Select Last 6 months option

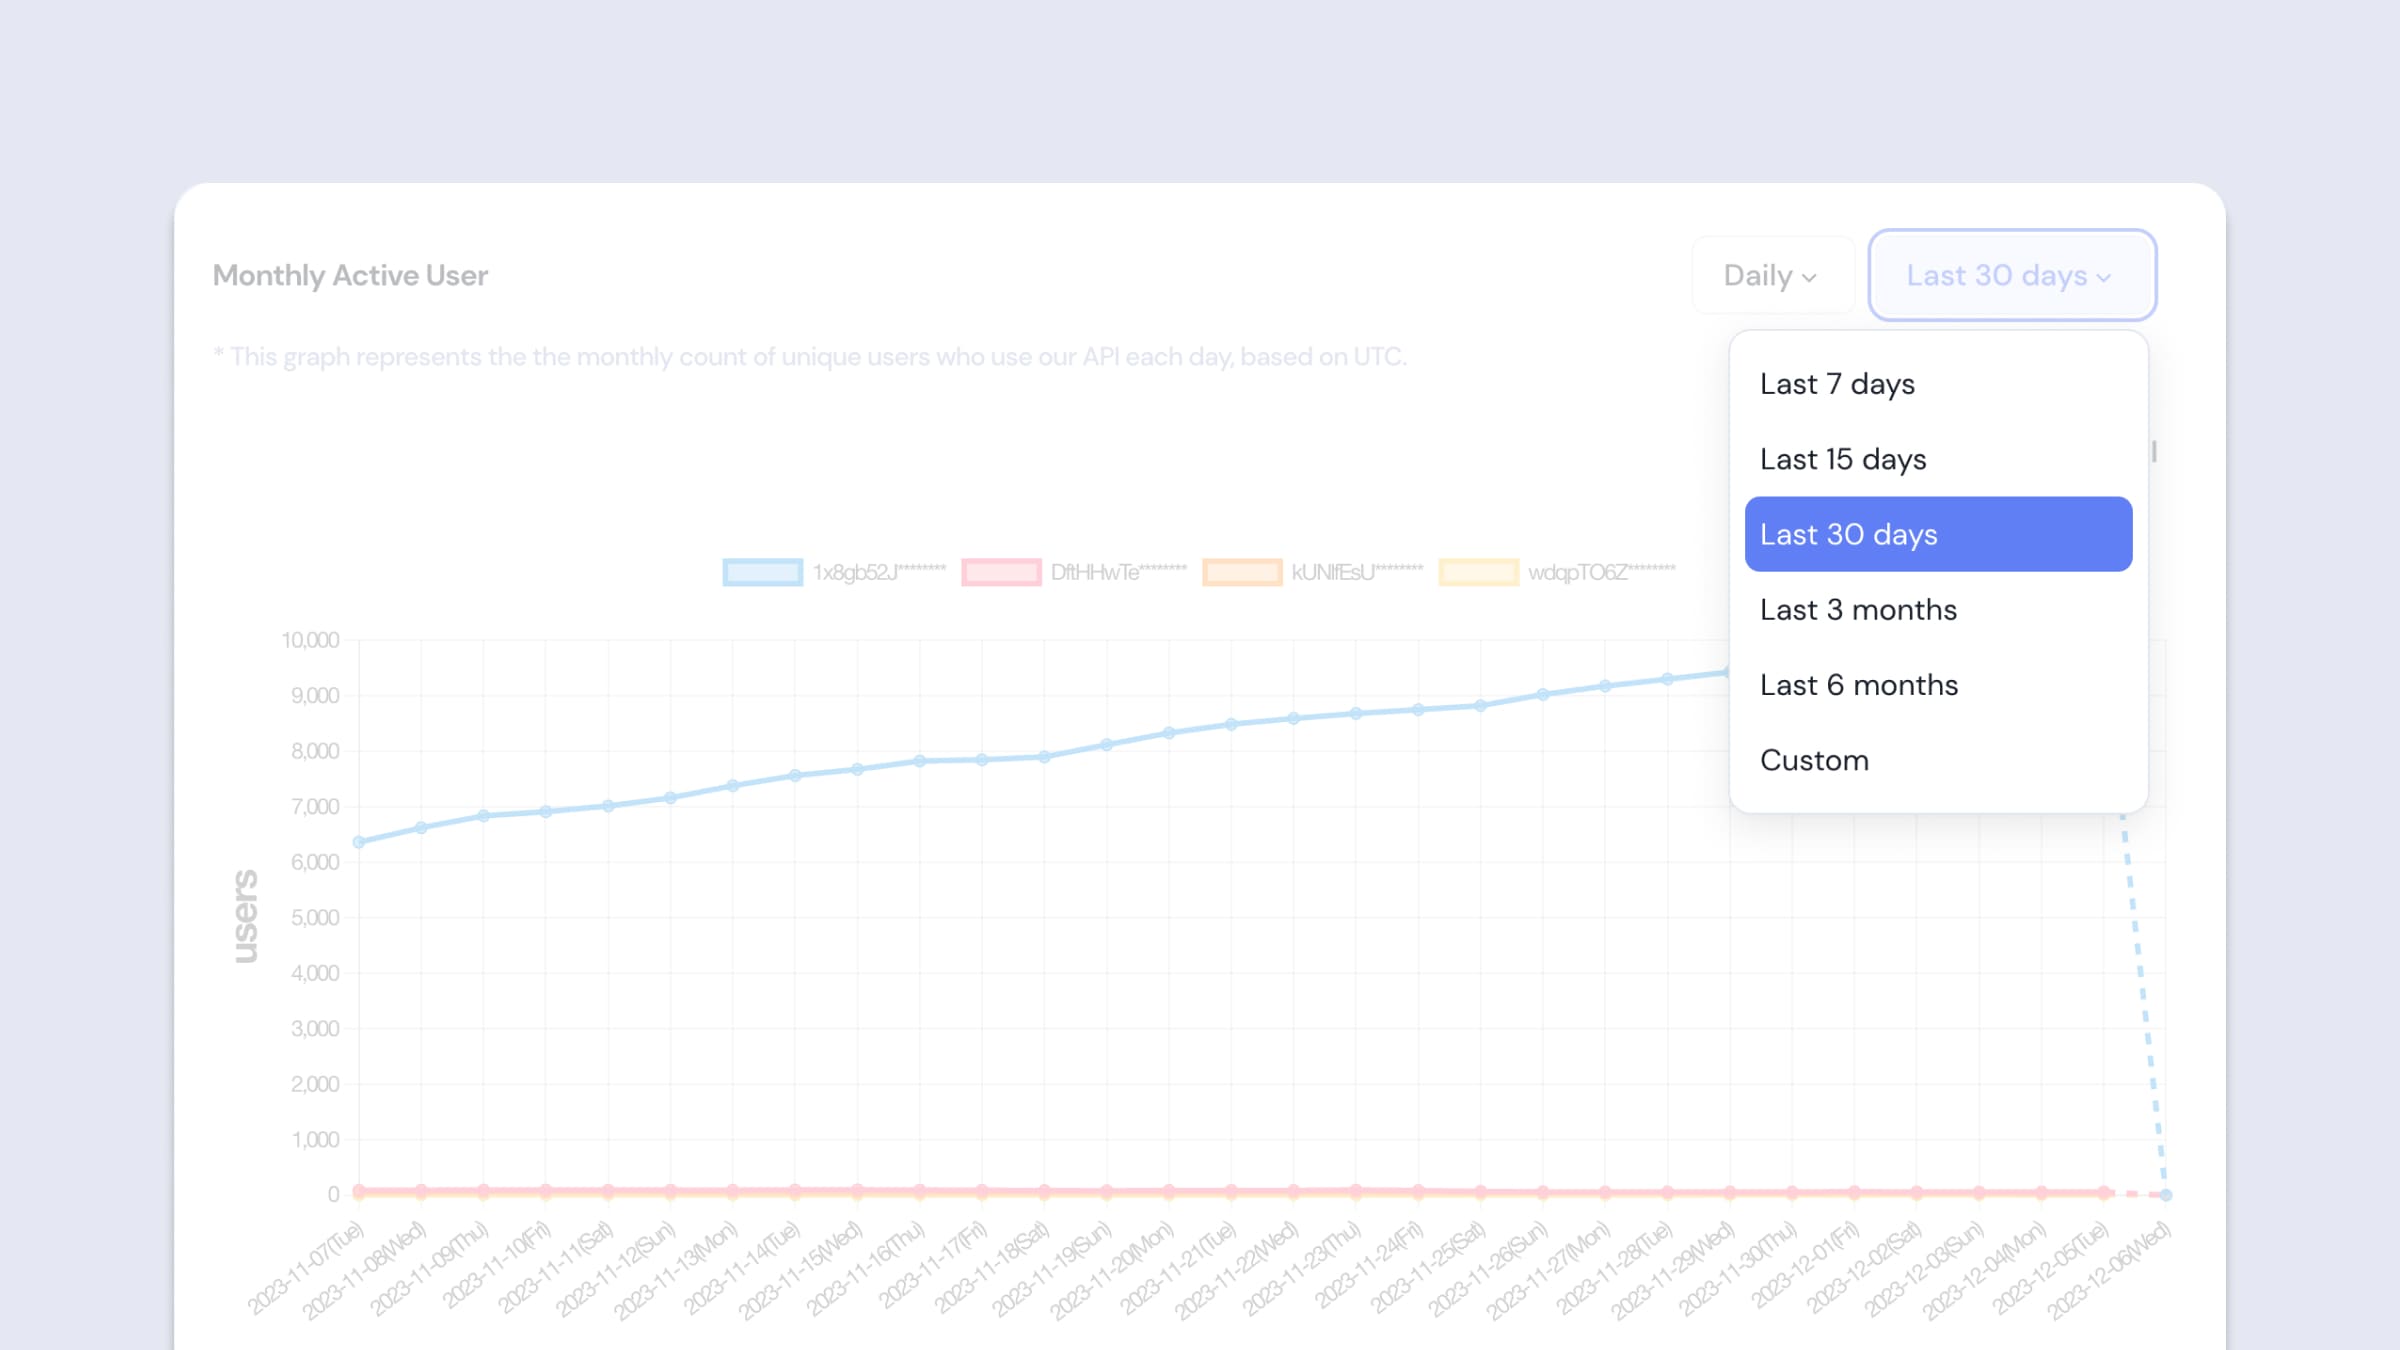coord(1858,684)
